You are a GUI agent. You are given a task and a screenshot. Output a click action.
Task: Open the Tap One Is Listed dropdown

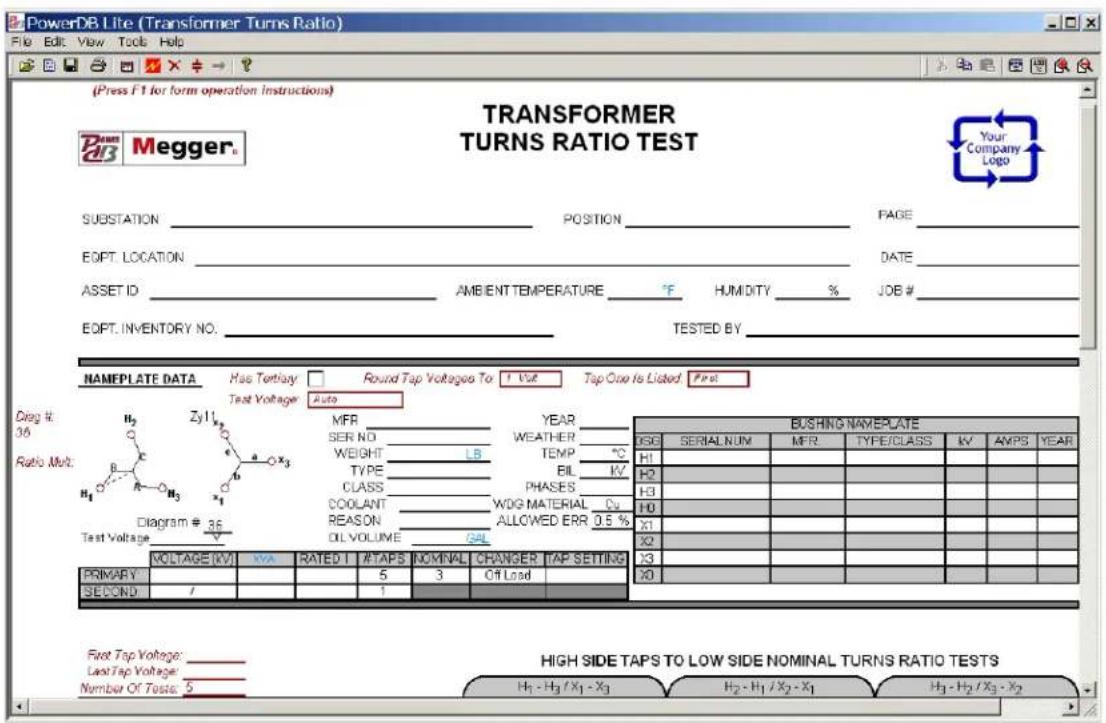718,379
